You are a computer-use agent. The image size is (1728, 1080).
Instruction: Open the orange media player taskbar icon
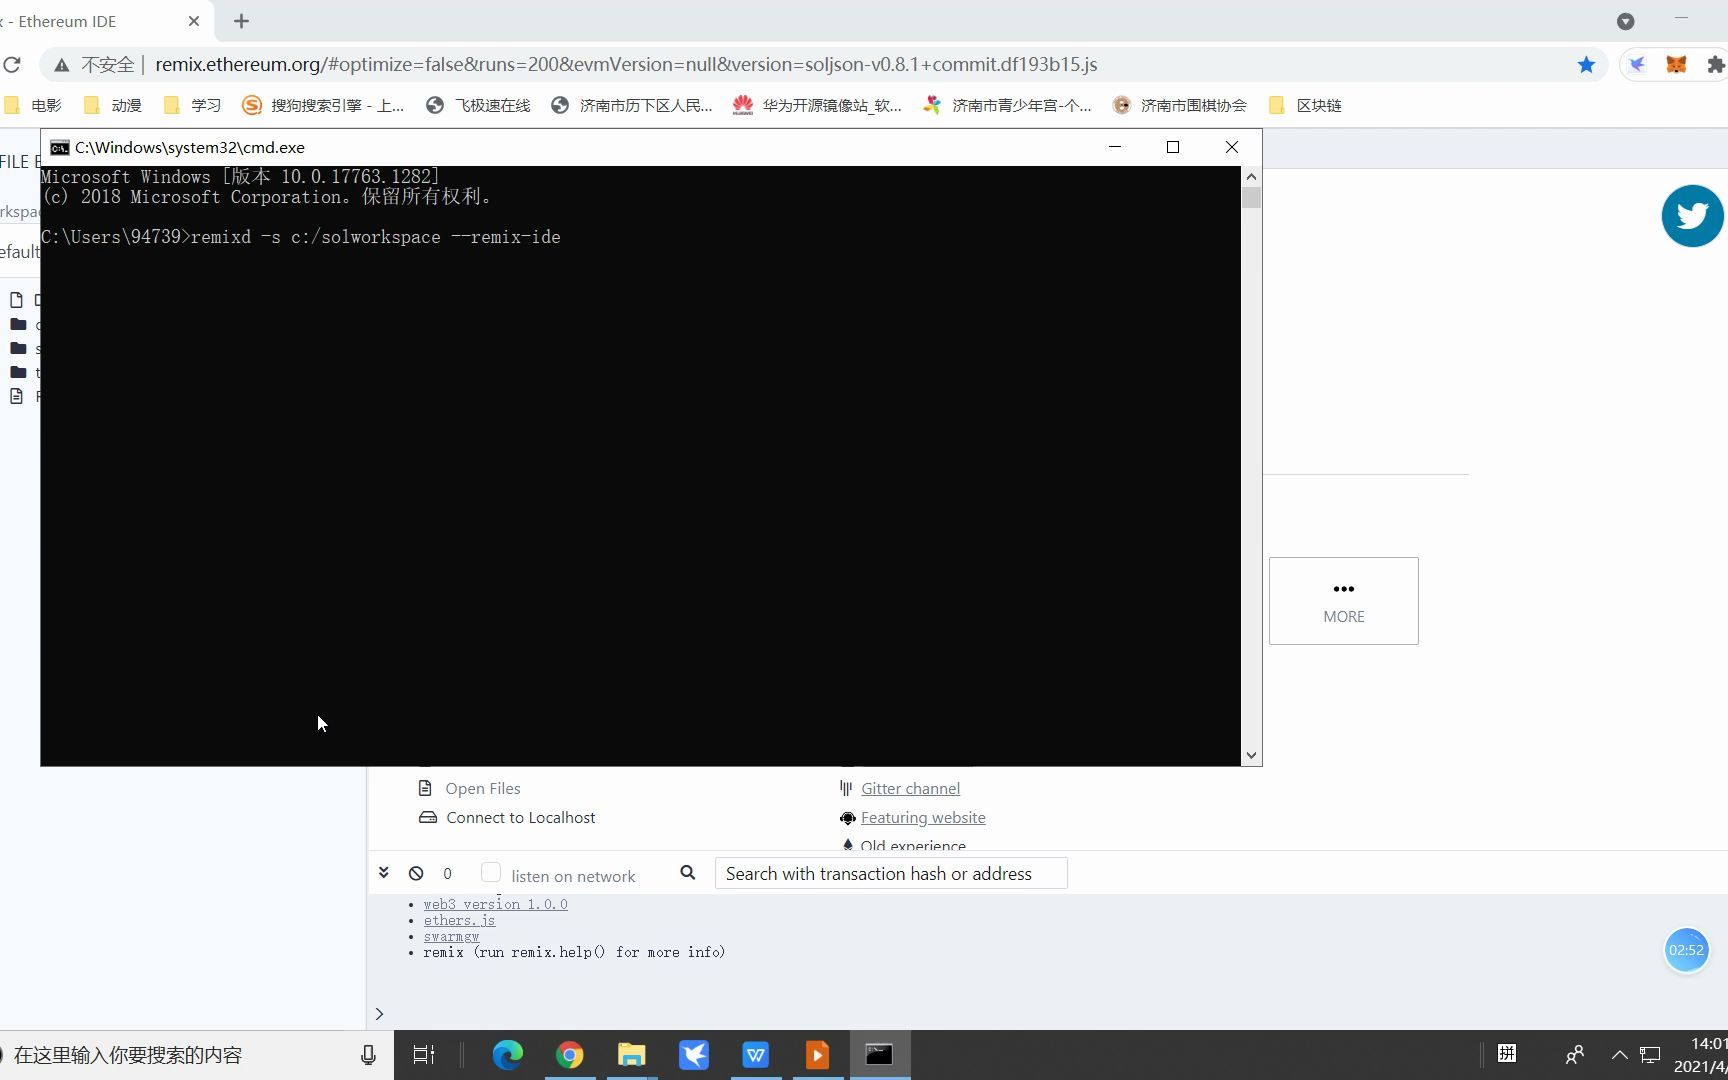point(818,1055)
